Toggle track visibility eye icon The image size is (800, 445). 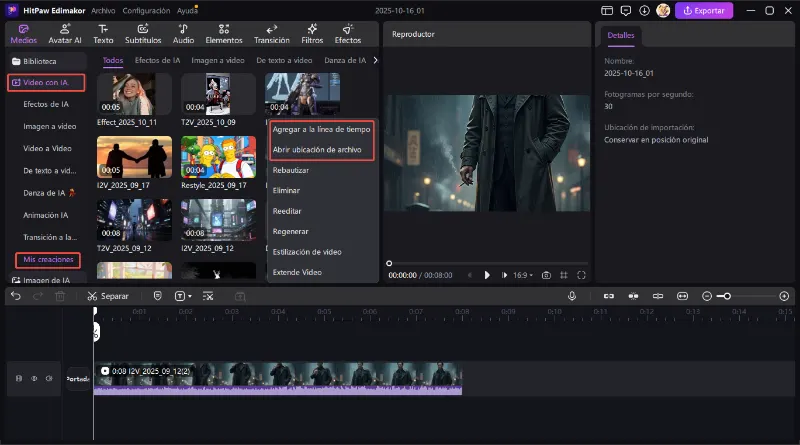coord(34,378)
